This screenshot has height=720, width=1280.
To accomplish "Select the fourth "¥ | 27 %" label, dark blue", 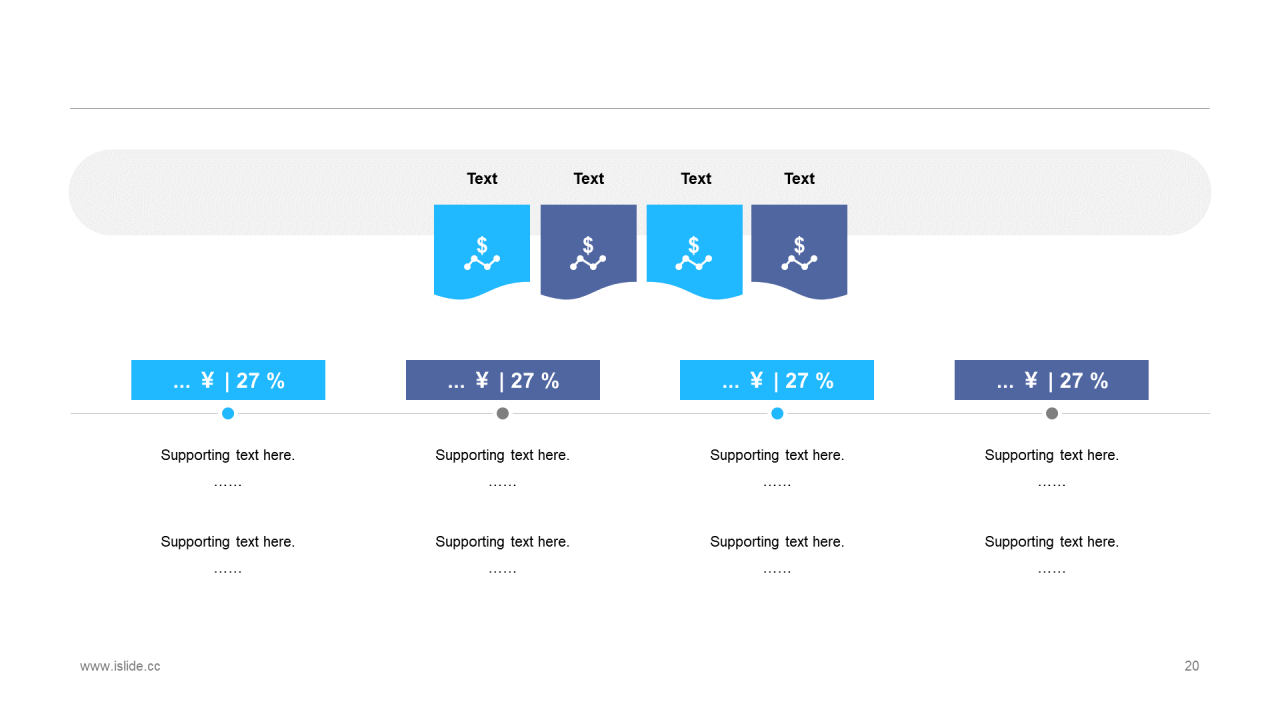I will point(1052,380).
